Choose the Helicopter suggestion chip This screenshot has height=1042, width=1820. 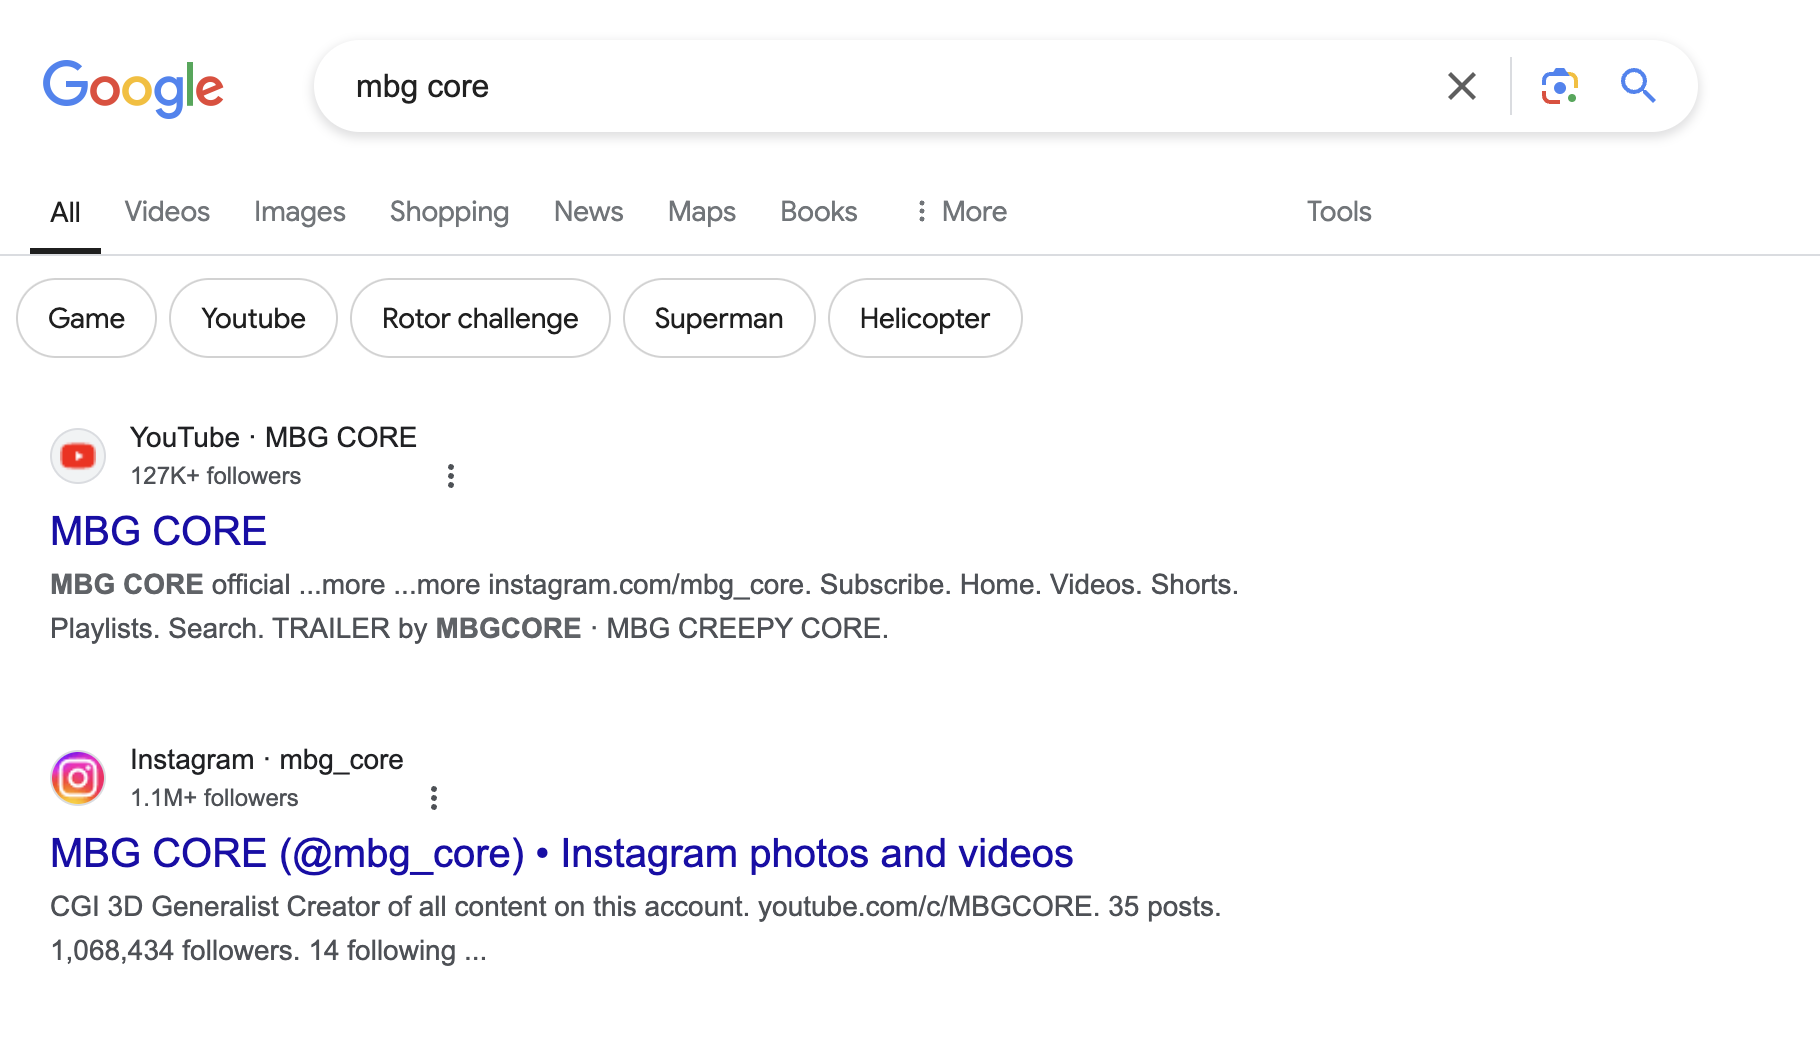(x=924, y=318)
